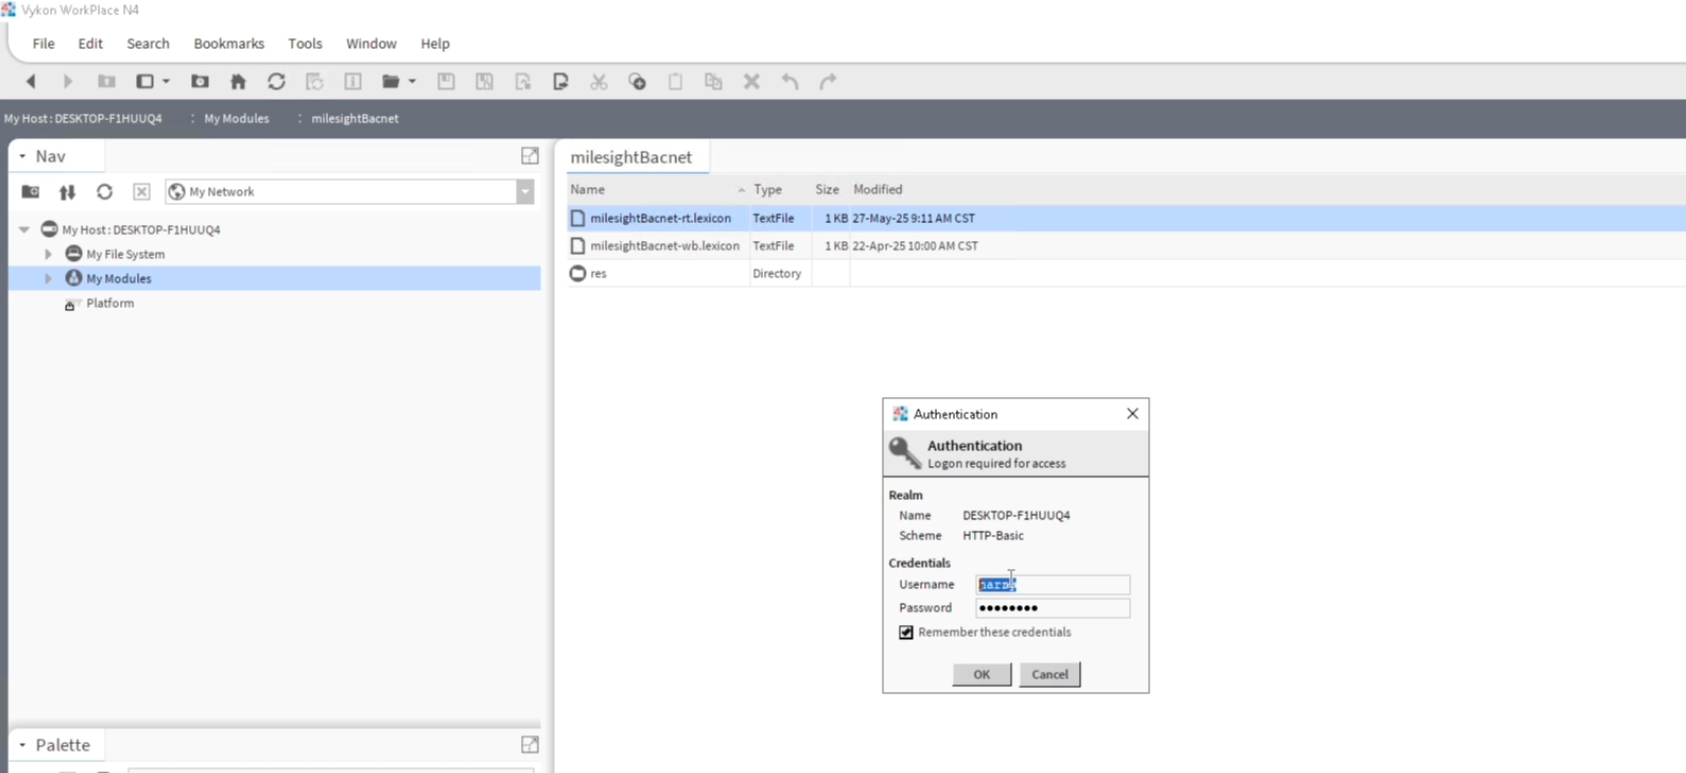Click the Undo arrow icon
The image size is (1686, 773).
pos(790,82)
